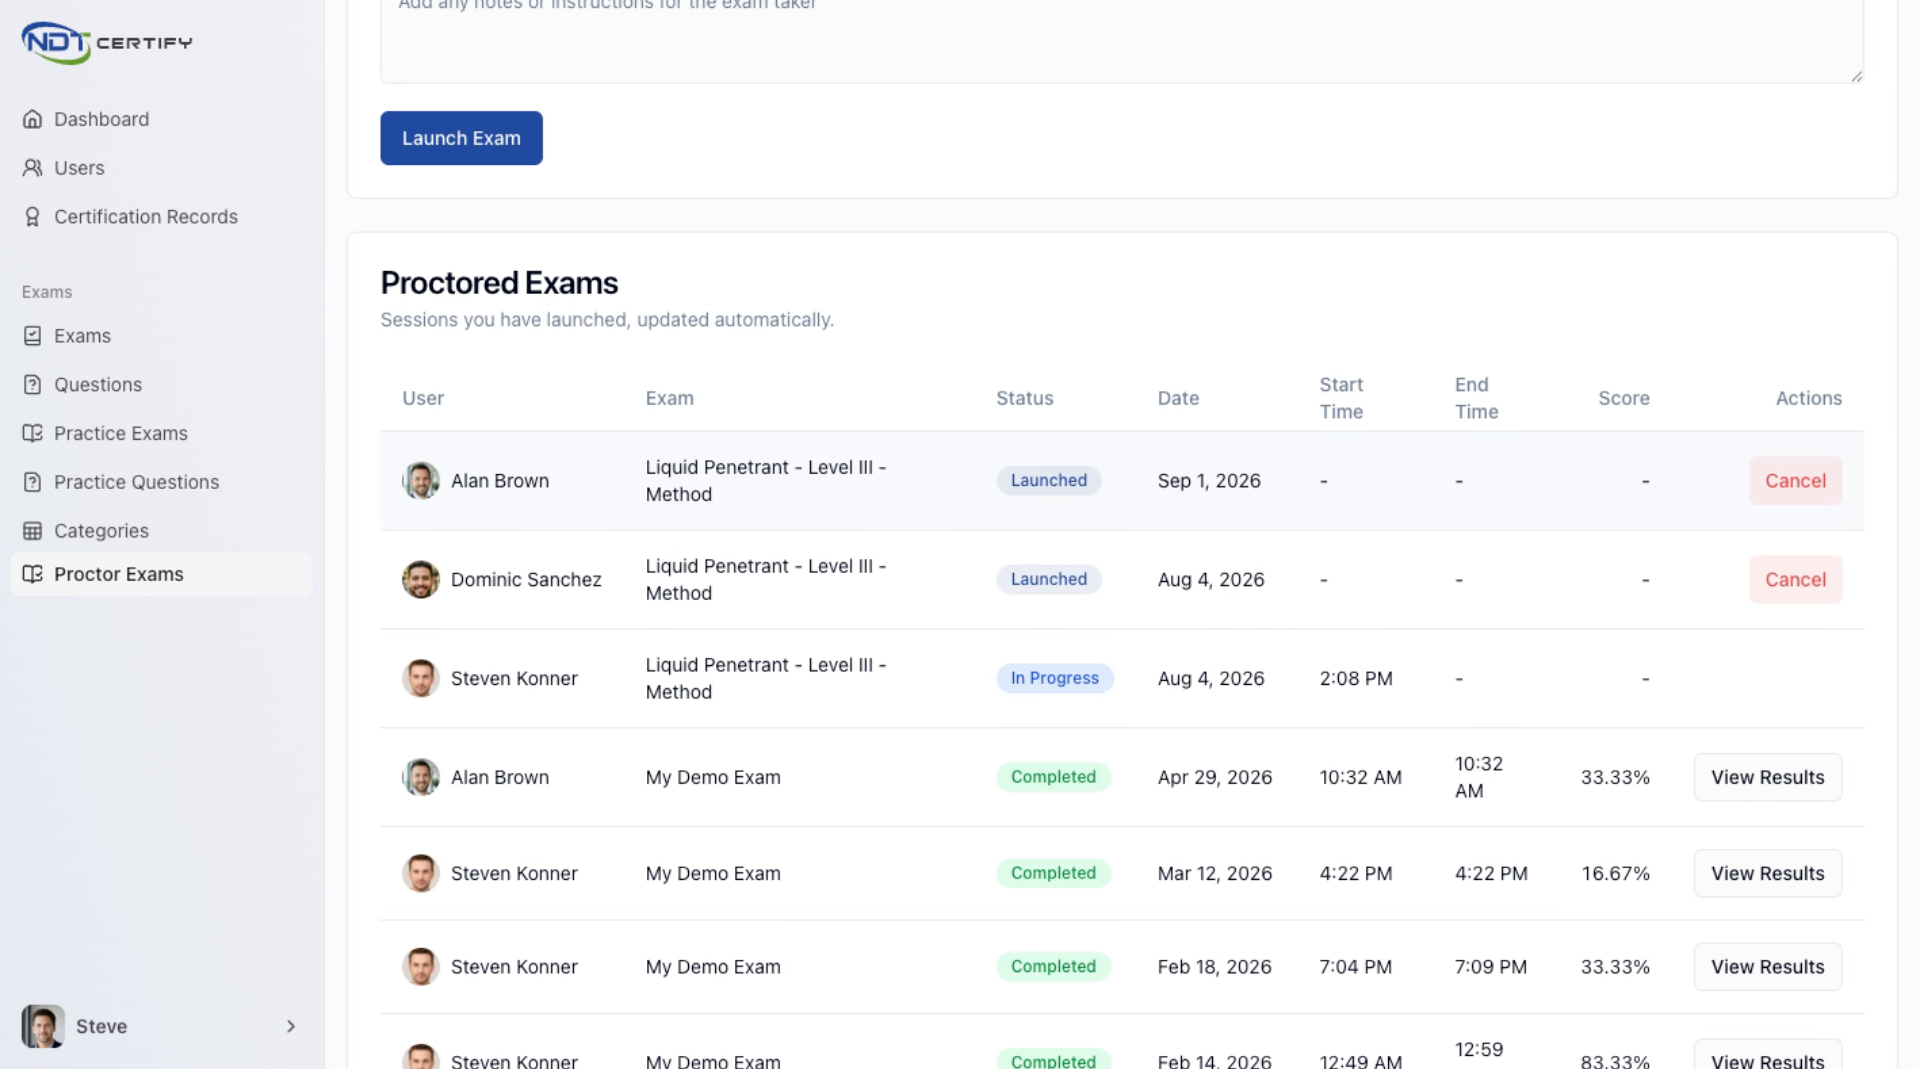The image size is (1919, 1069).
Task: Click the Exams checklist icon in sidebar
Action: 33,336
